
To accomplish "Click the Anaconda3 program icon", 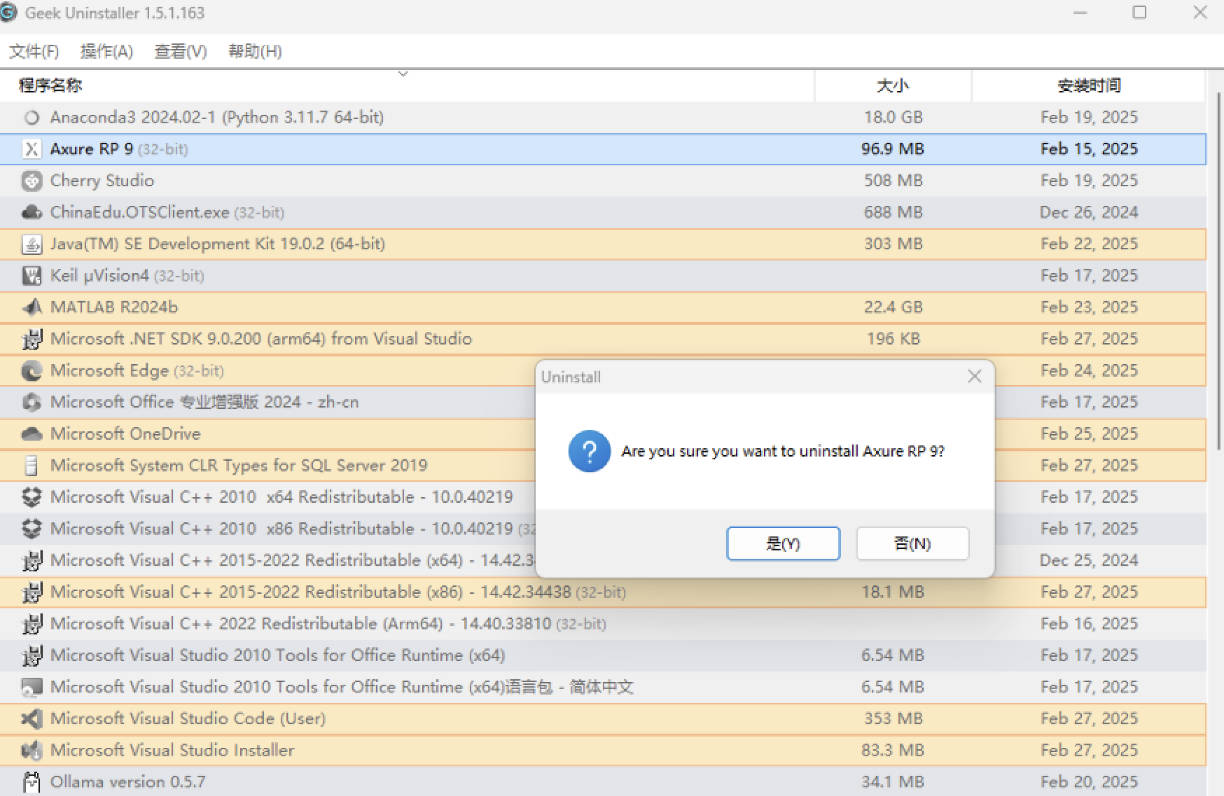I will click(x=32, y=118).
